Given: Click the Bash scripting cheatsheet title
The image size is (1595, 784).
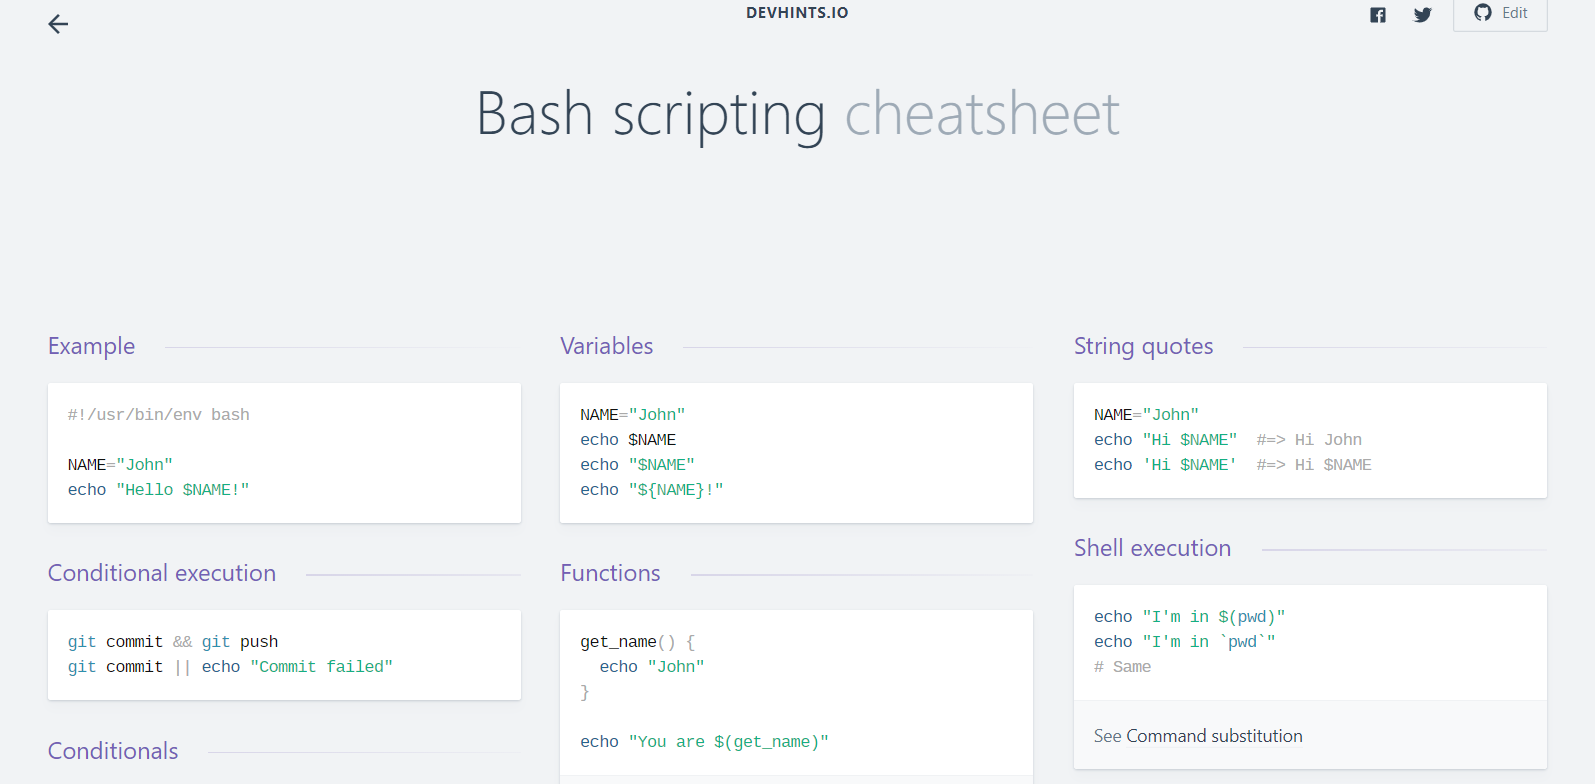Looking at the screenshot, I should pyautogui.click(x=797, y=113).
